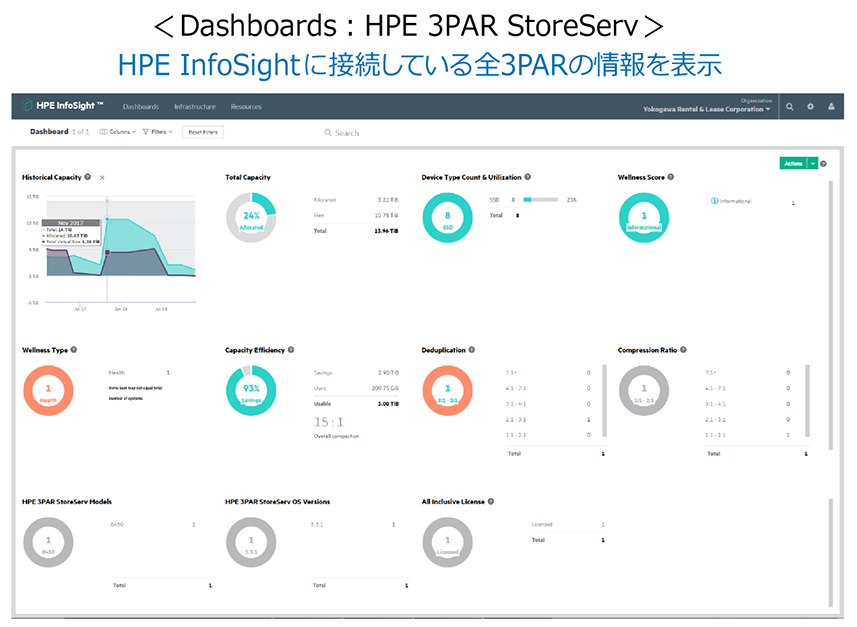Viewport: 857px width, 627px height.
Task: Click the Deduplication 2:1 - 3:1 donut
Action: tap(448, 391)
